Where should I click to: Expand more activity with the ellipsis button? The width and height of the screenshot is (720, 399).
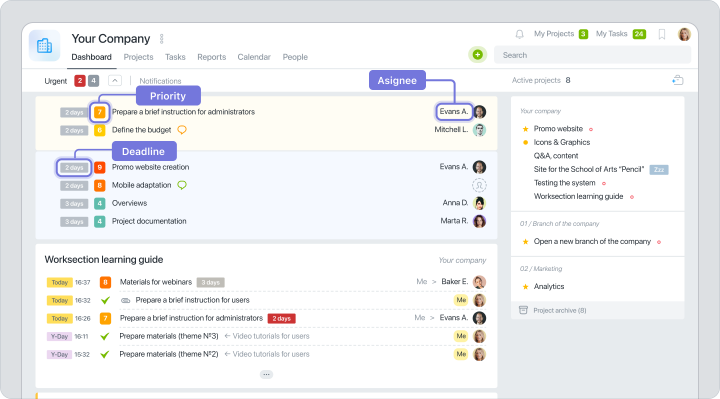point(266,374)
